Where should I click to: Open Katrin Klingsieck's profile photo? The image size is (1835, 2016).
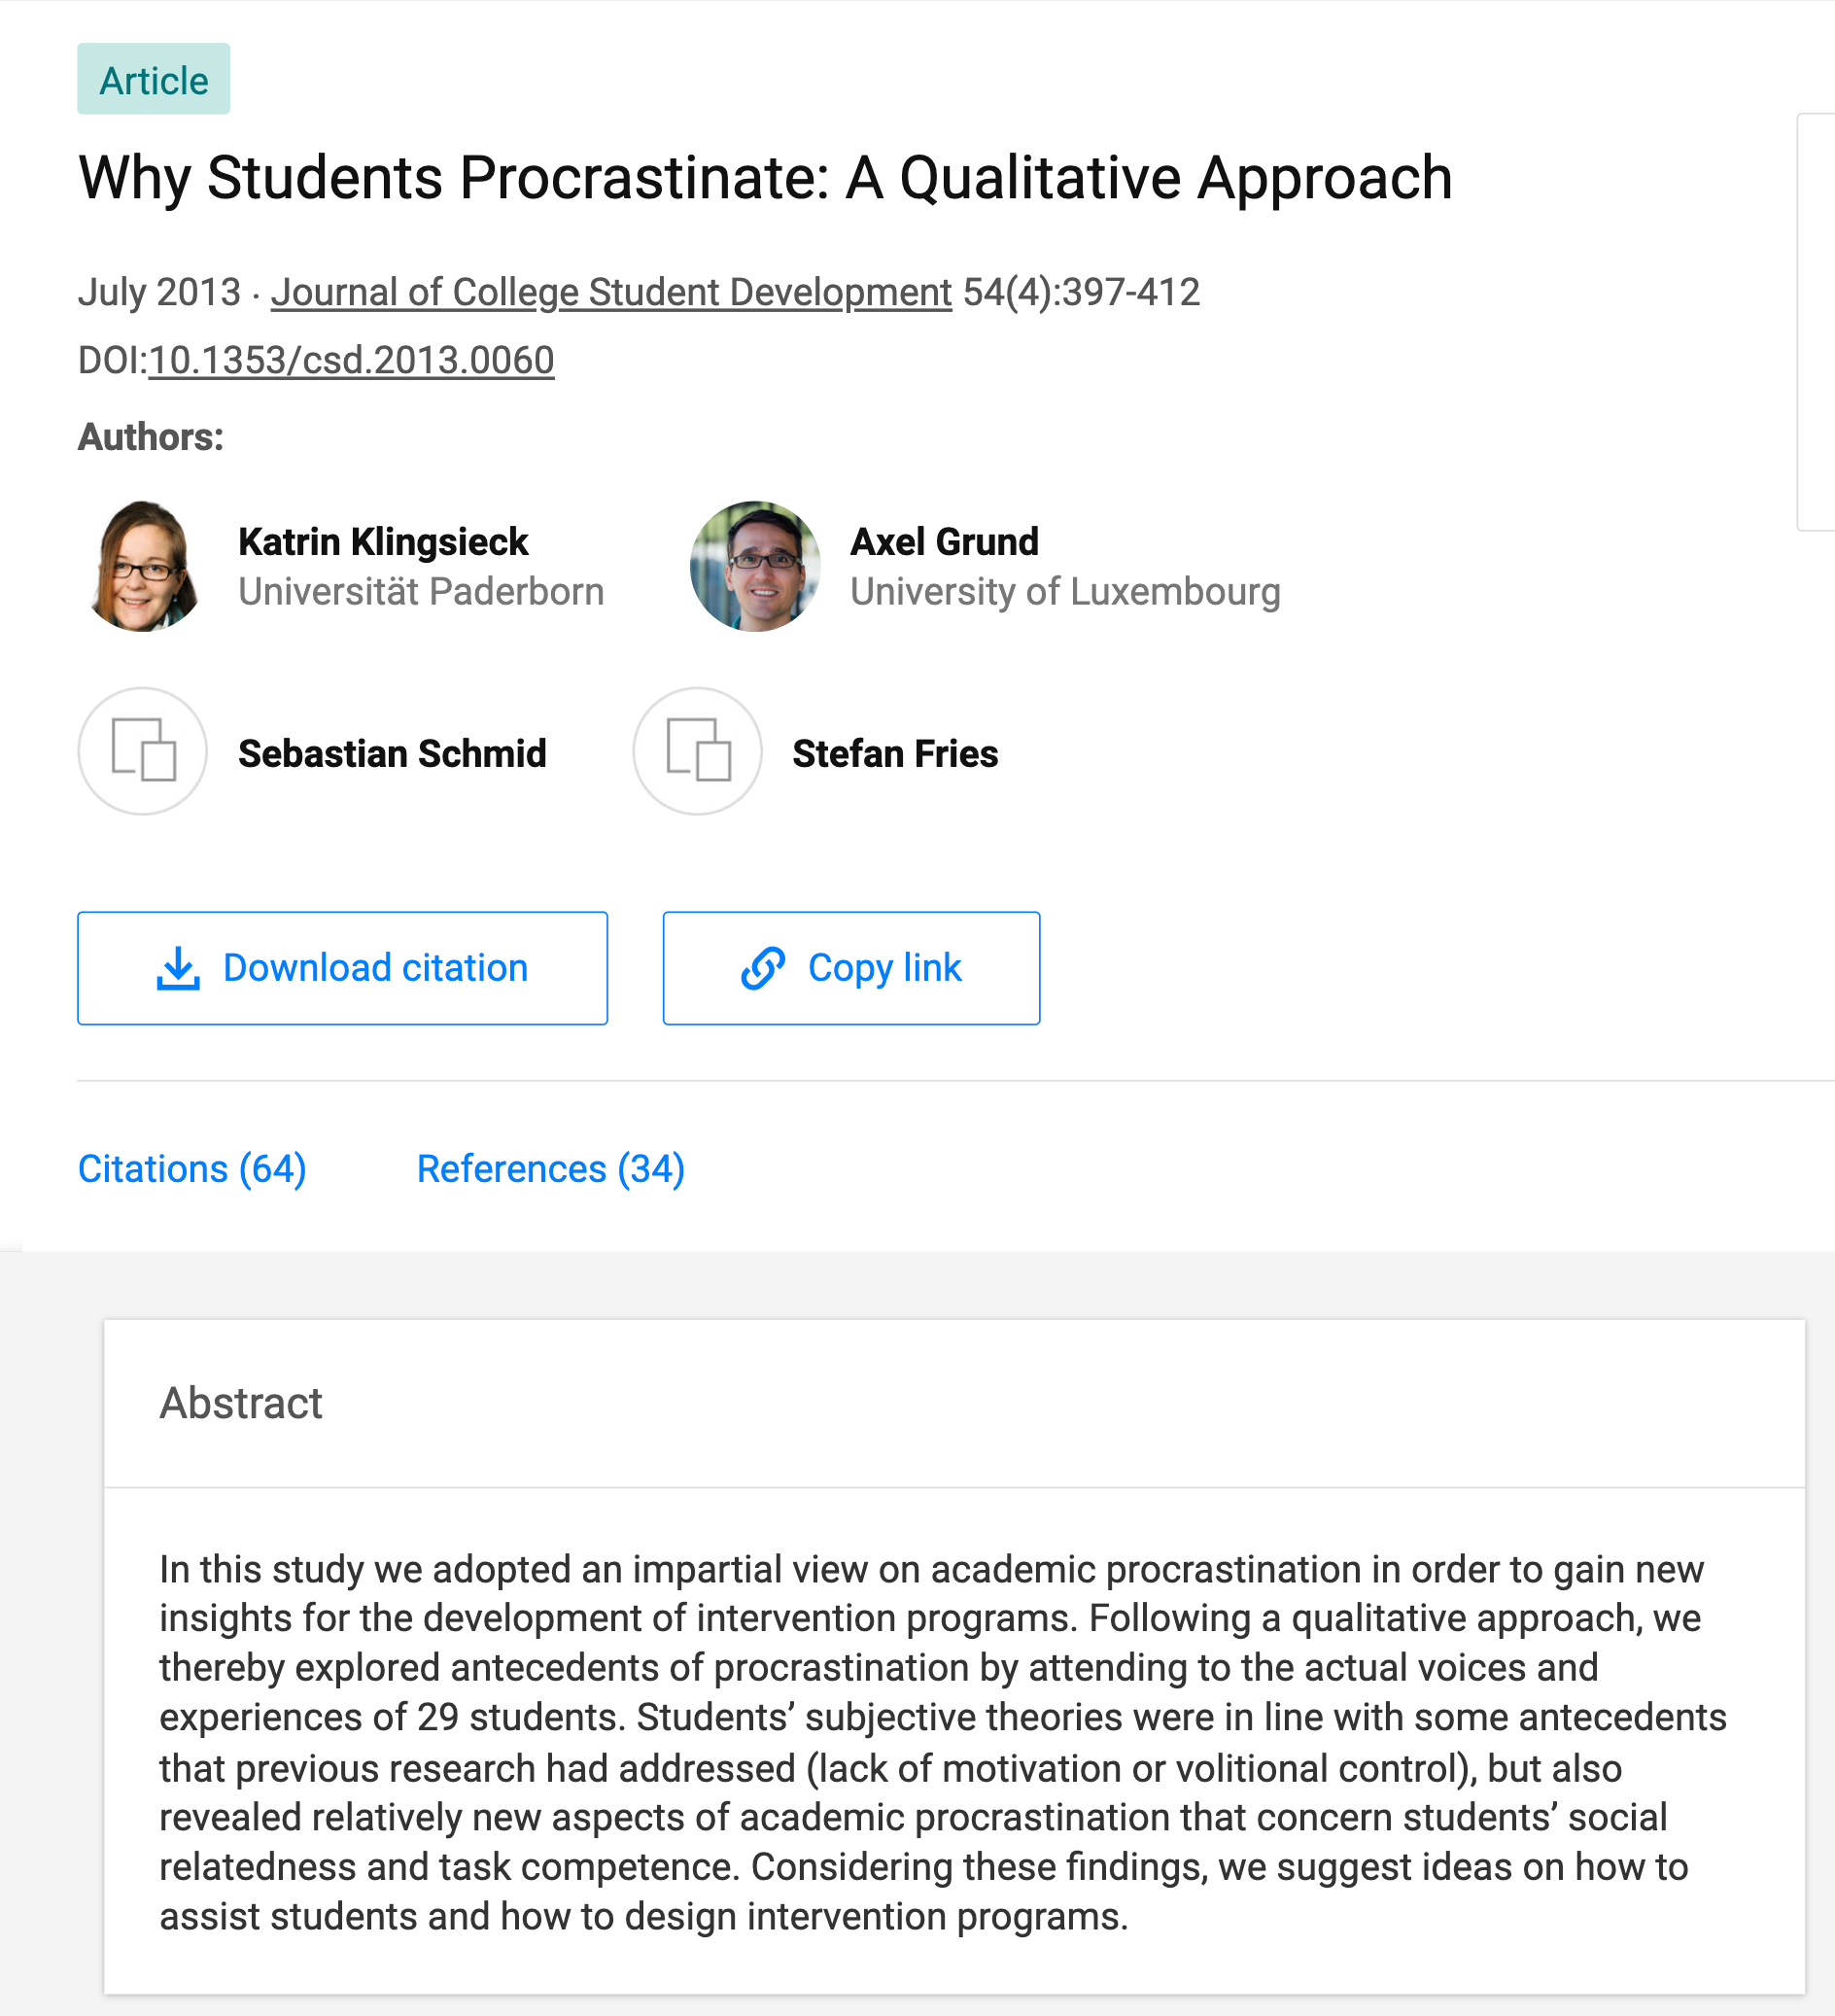(143, 566)
